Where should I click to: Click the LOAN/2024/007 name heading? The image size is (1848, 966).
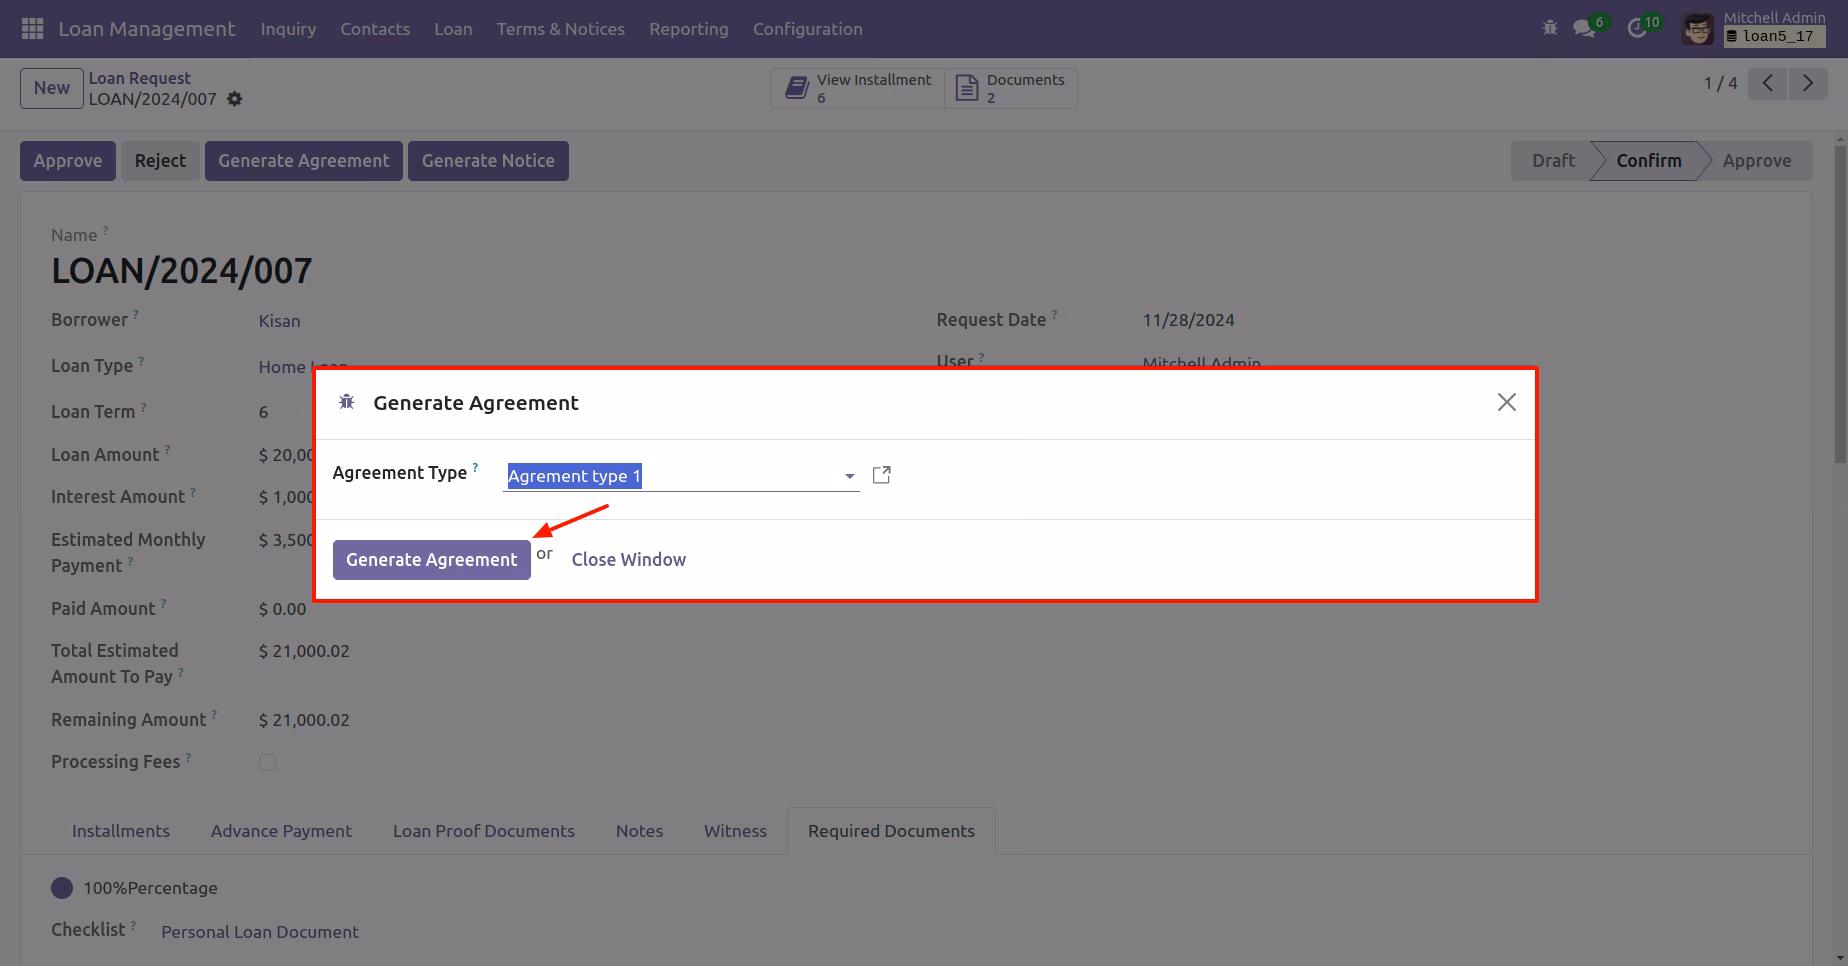pos(182,271)
